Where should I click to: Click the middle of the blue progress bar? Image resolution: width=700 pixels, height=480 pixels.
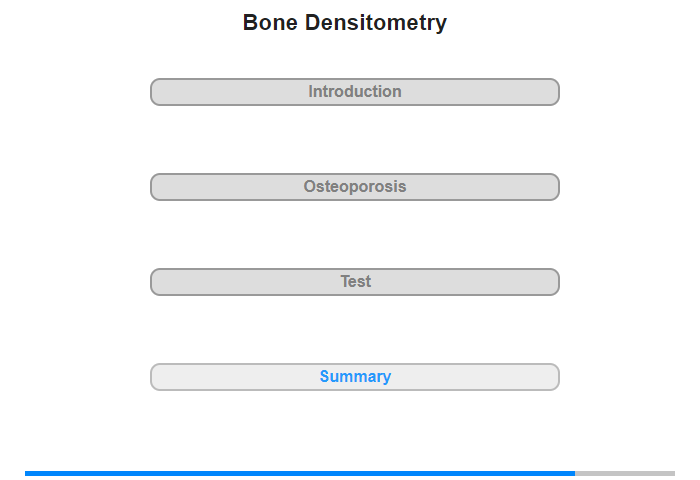[x=300, y=473]
